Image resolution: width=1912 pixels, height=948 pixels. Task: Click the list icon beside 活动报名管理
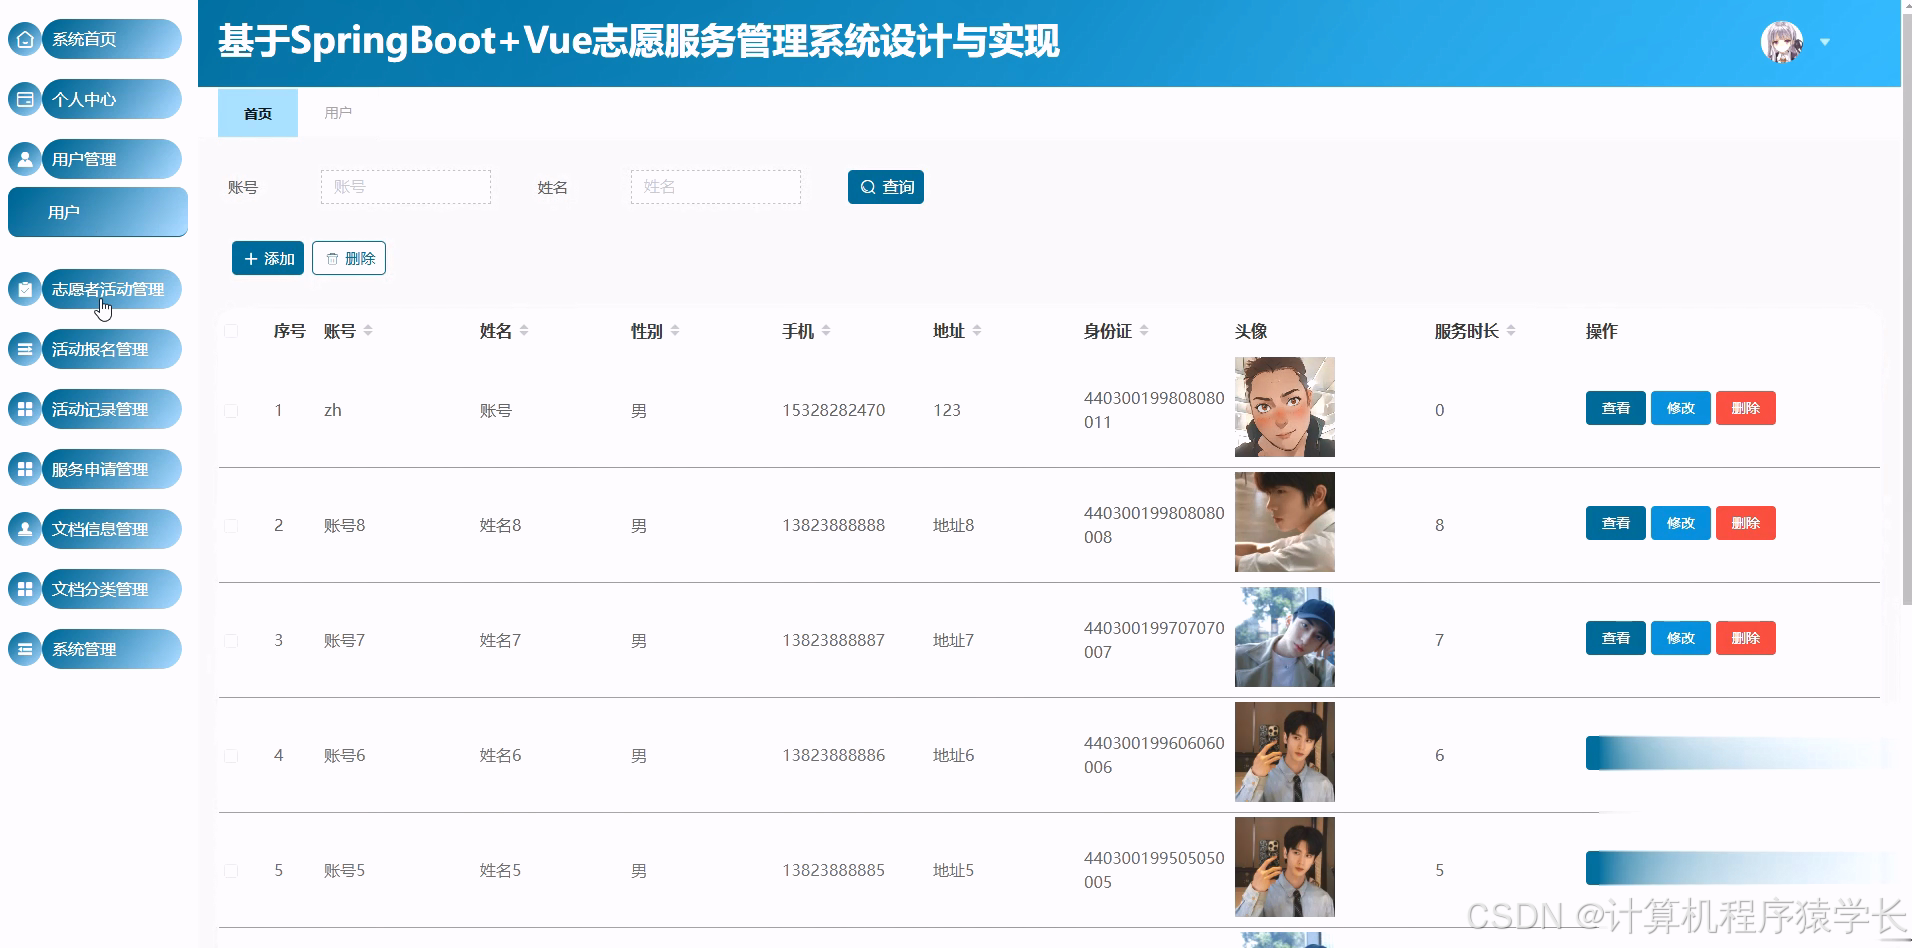pos(25,349)
